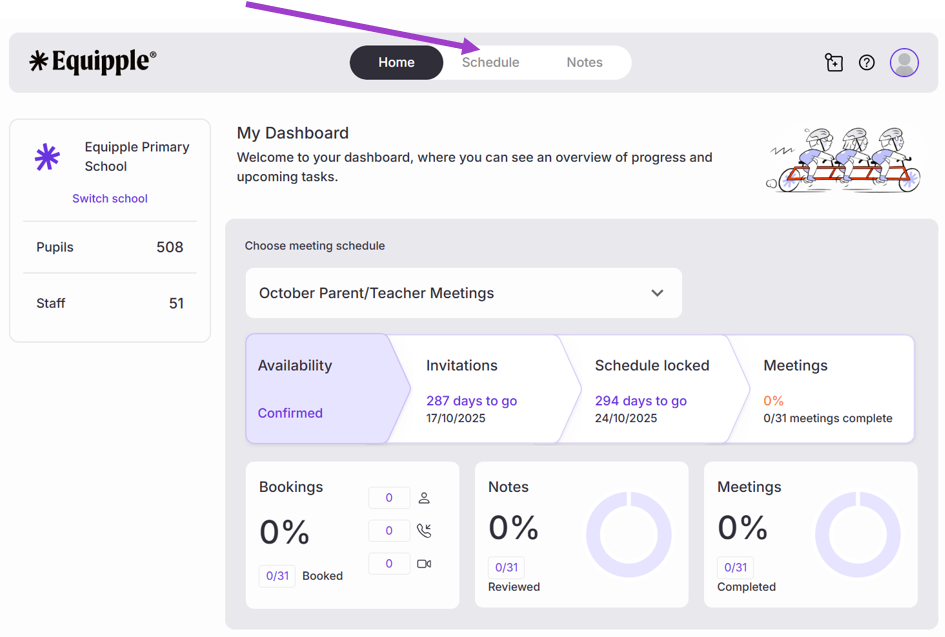Image resolution: width=945 pixels, height=637 pixels.
Task: Select the Availability Confirmed step
Action: click(318, 389)
